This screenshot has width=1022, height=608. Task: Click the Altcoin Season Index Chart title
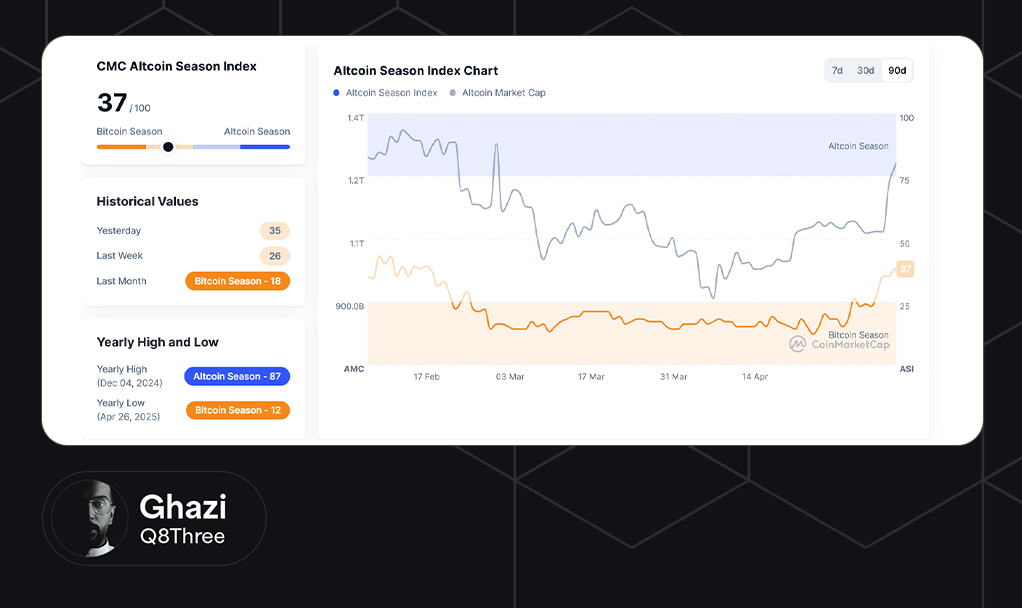click(x=415, y=71)
